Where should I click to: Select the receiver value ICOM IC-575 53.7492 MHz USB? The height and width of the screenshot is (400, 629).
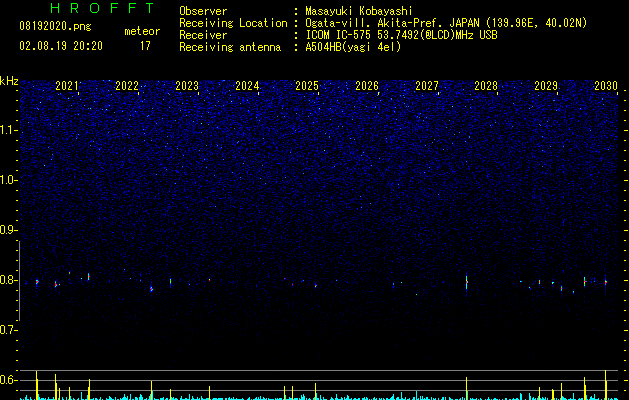[x=402, y=35]
